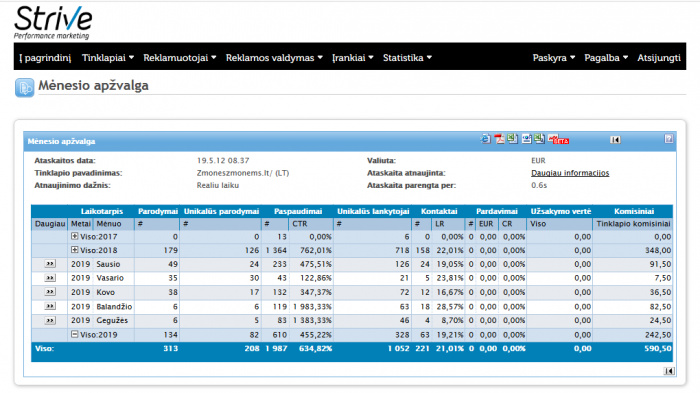
Task: Click currency value EUR in report info
Action: (538, 160)
